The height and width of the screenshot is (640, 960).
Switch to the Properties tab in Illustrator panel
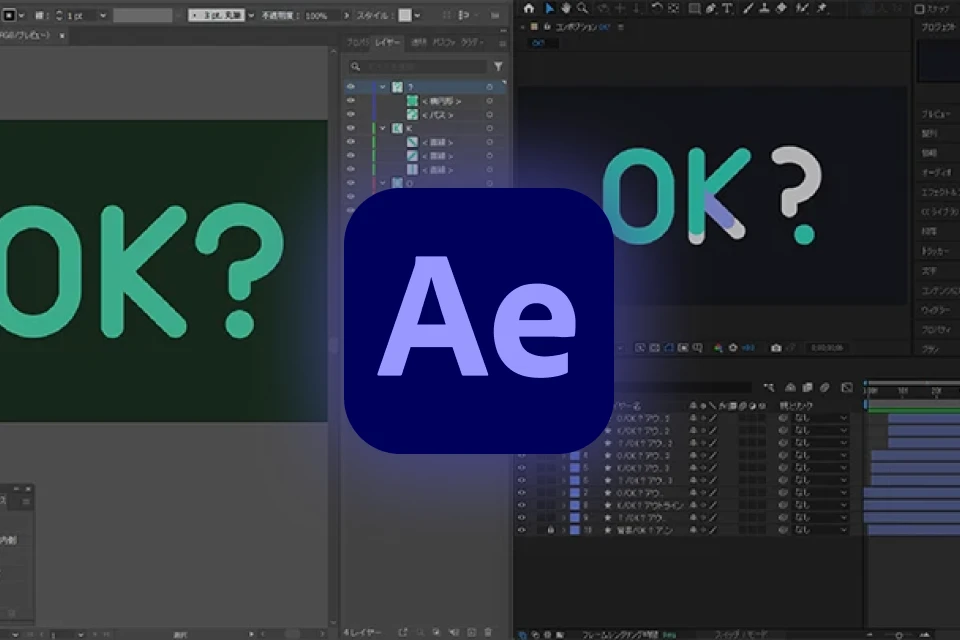pyautogui.click(x=358, y=42)
